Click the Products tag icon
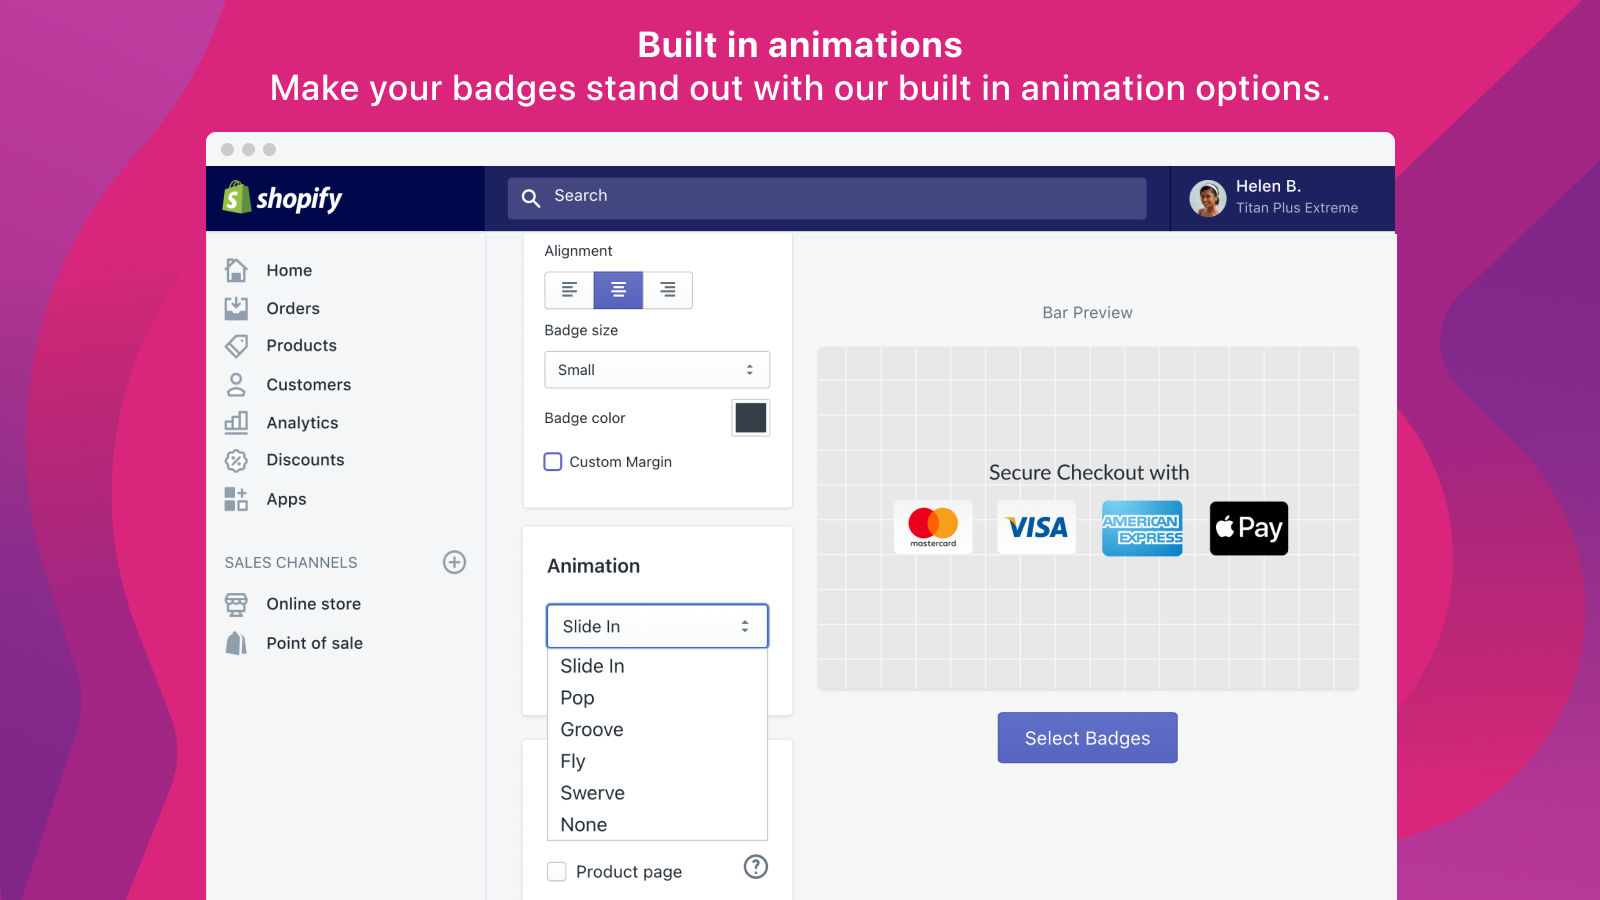1600x900 pixels. coord(236,346)
